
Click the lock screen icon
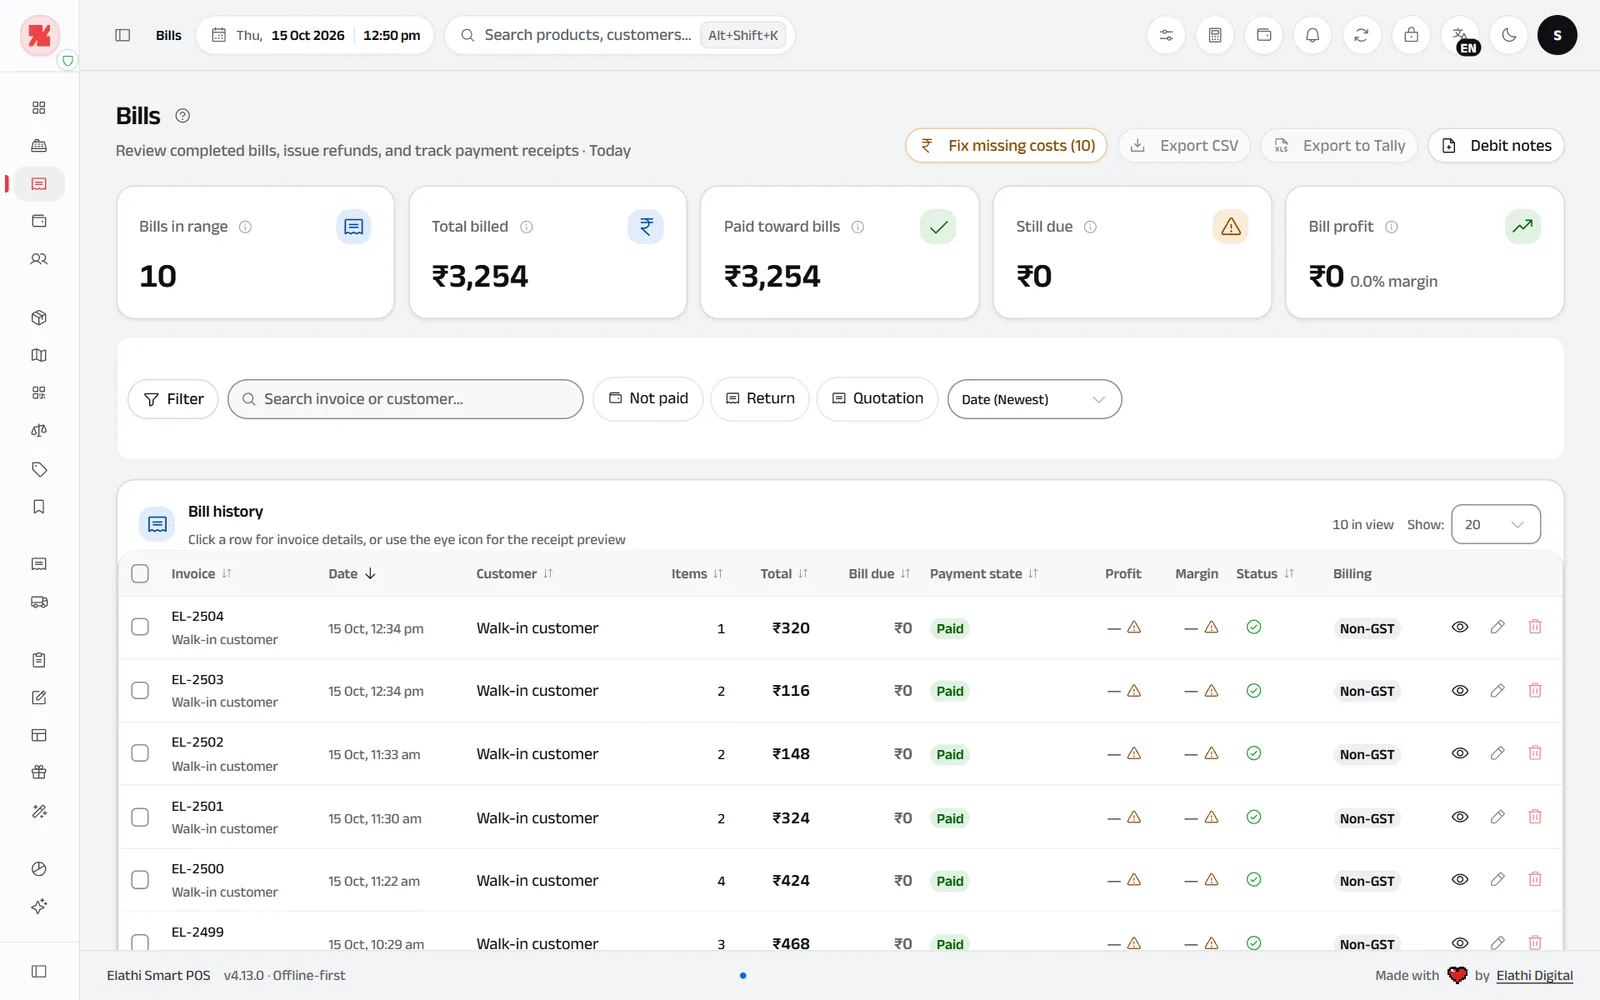click(1411, 35)
